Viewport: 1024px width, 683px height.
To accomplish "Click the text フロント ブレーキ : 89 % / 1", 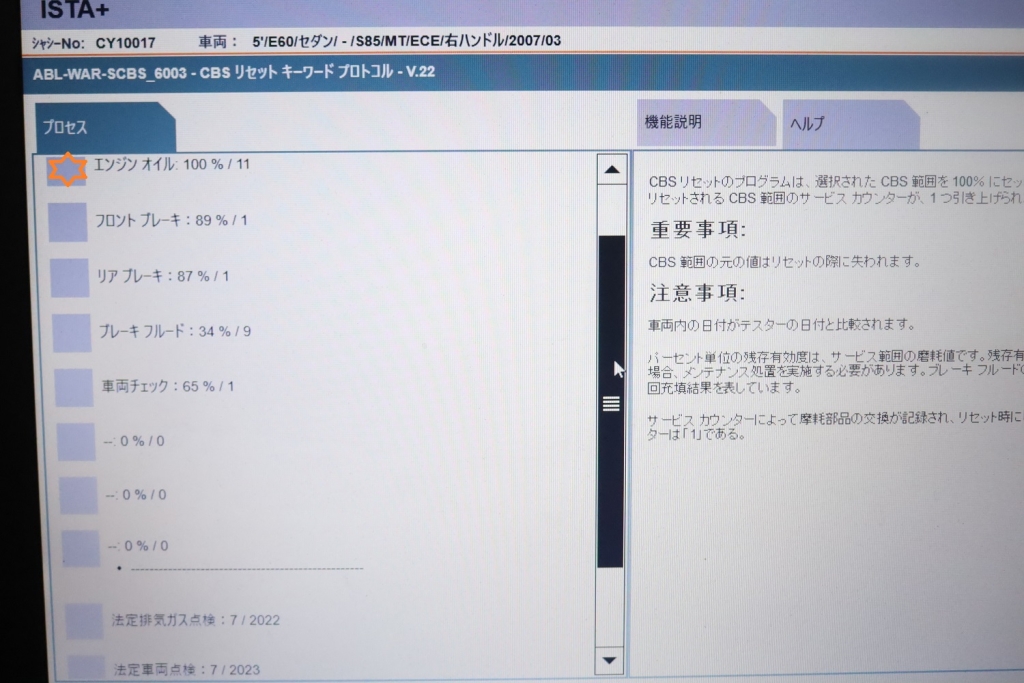I will pos(171,221).
